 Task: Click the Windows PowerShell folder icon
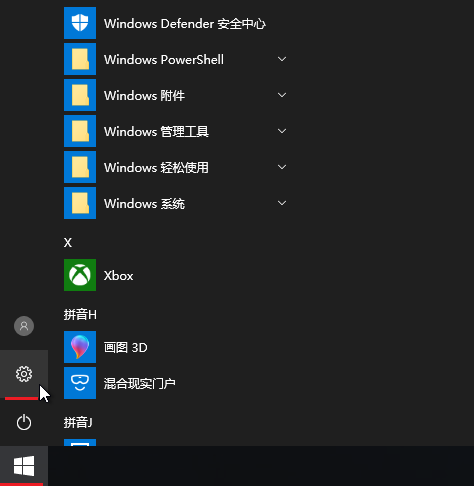tap(80, 59)
